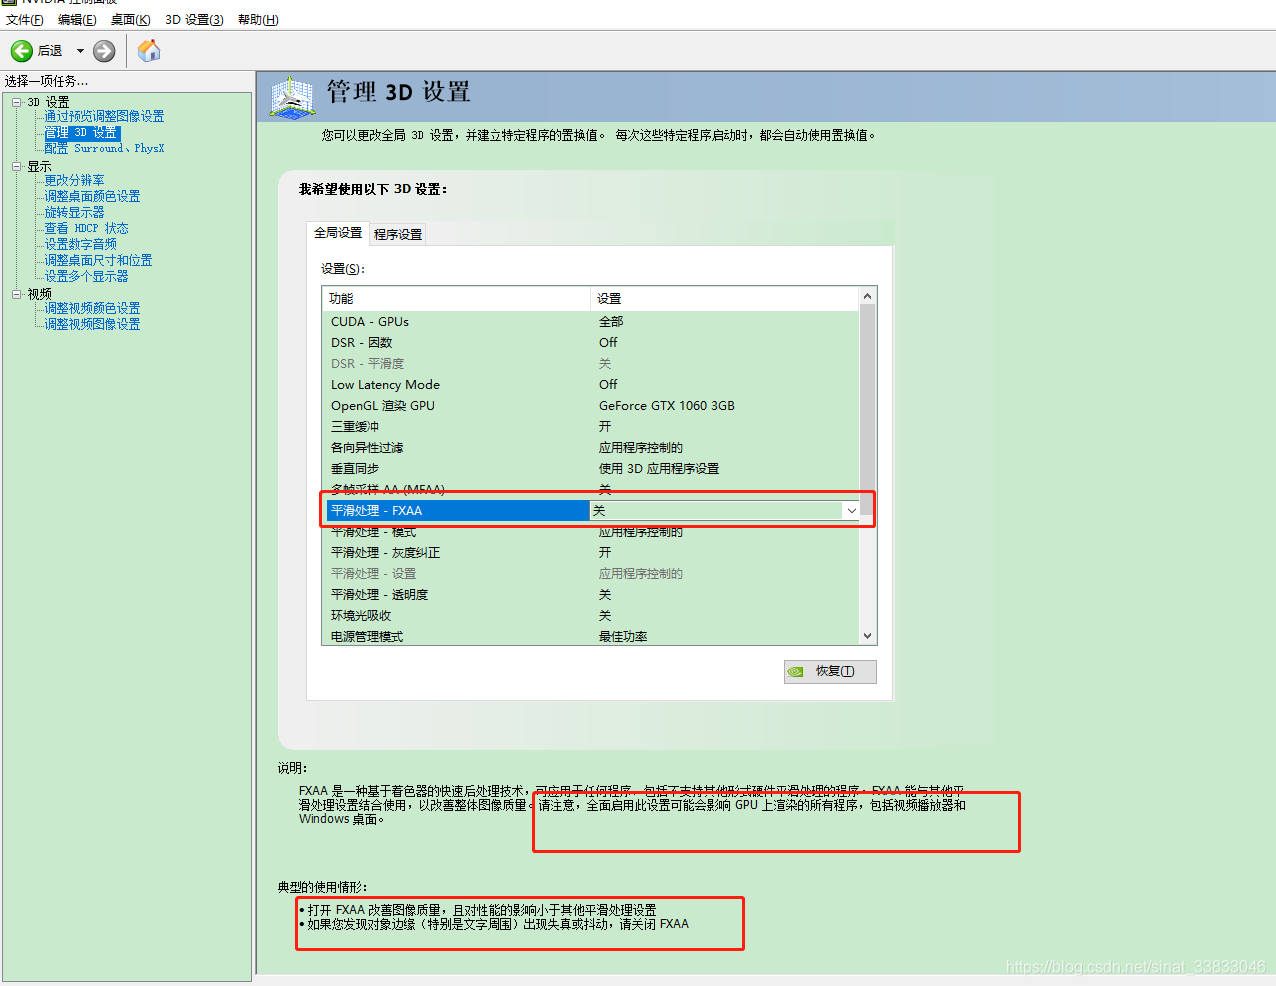Screen dimensions: 1276x986
Task: Collapse the 视频 tree node
Action: [x=17, y=294]
